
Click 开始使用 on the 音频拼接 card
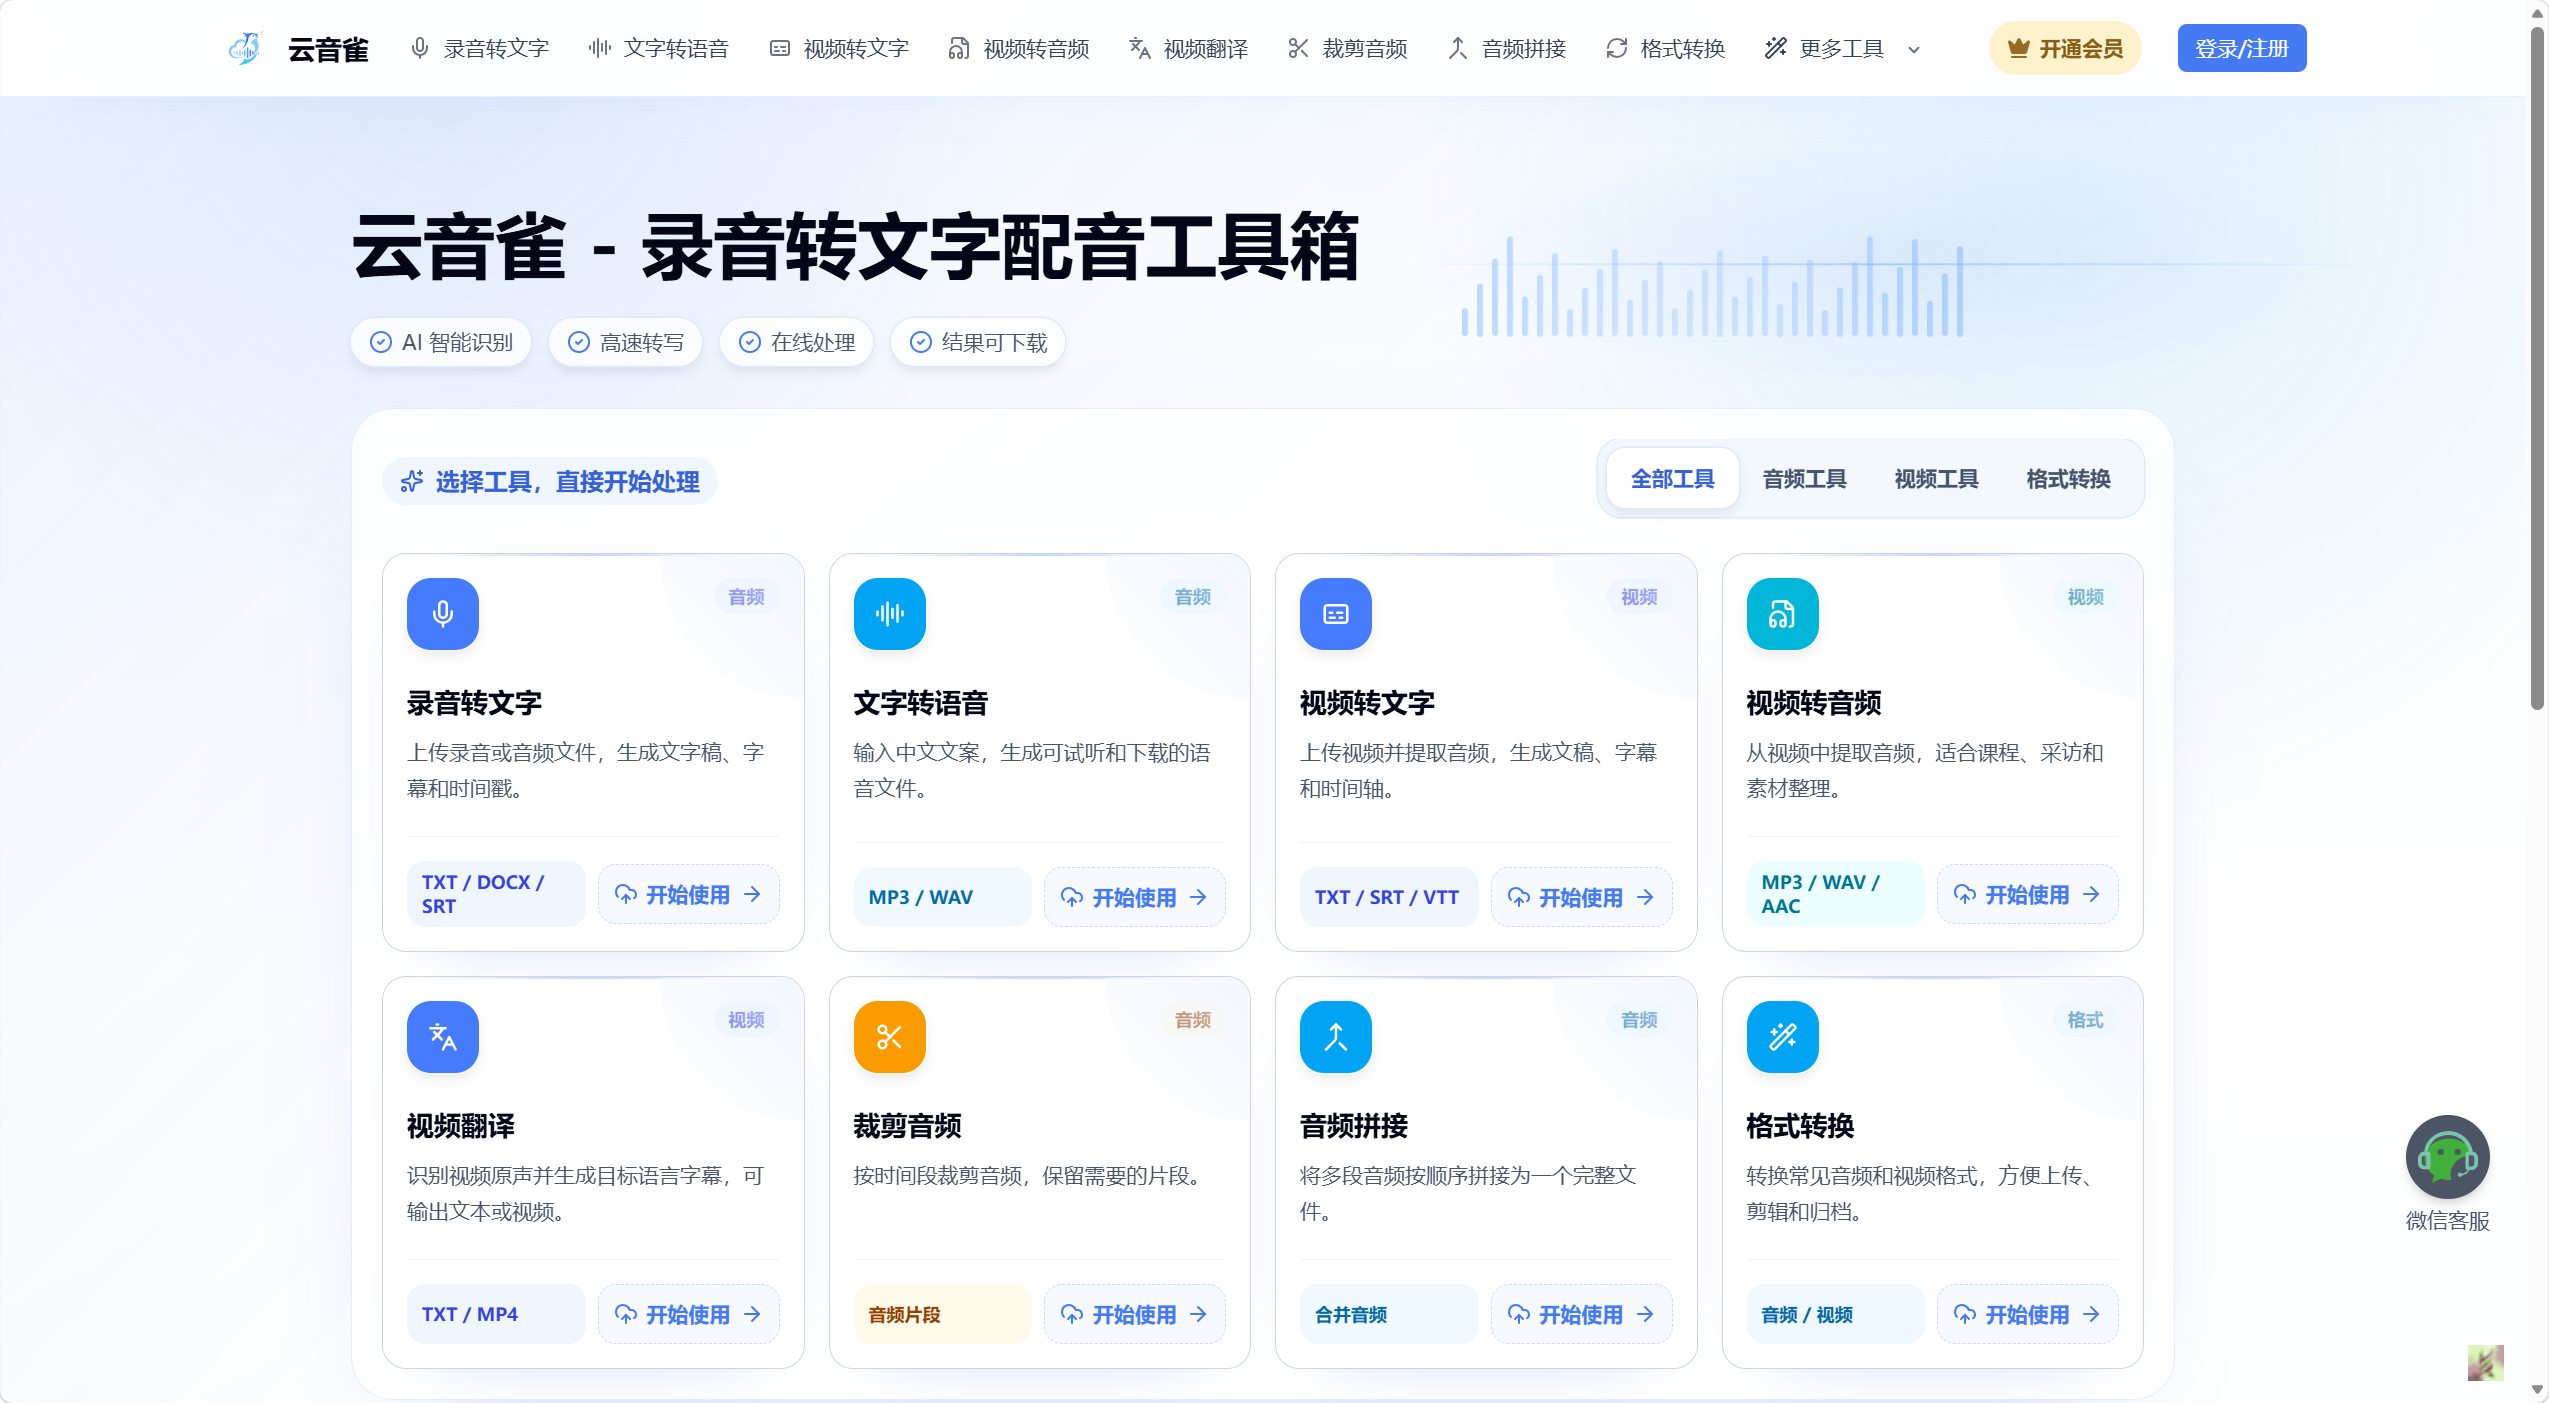point(1582,1314)
